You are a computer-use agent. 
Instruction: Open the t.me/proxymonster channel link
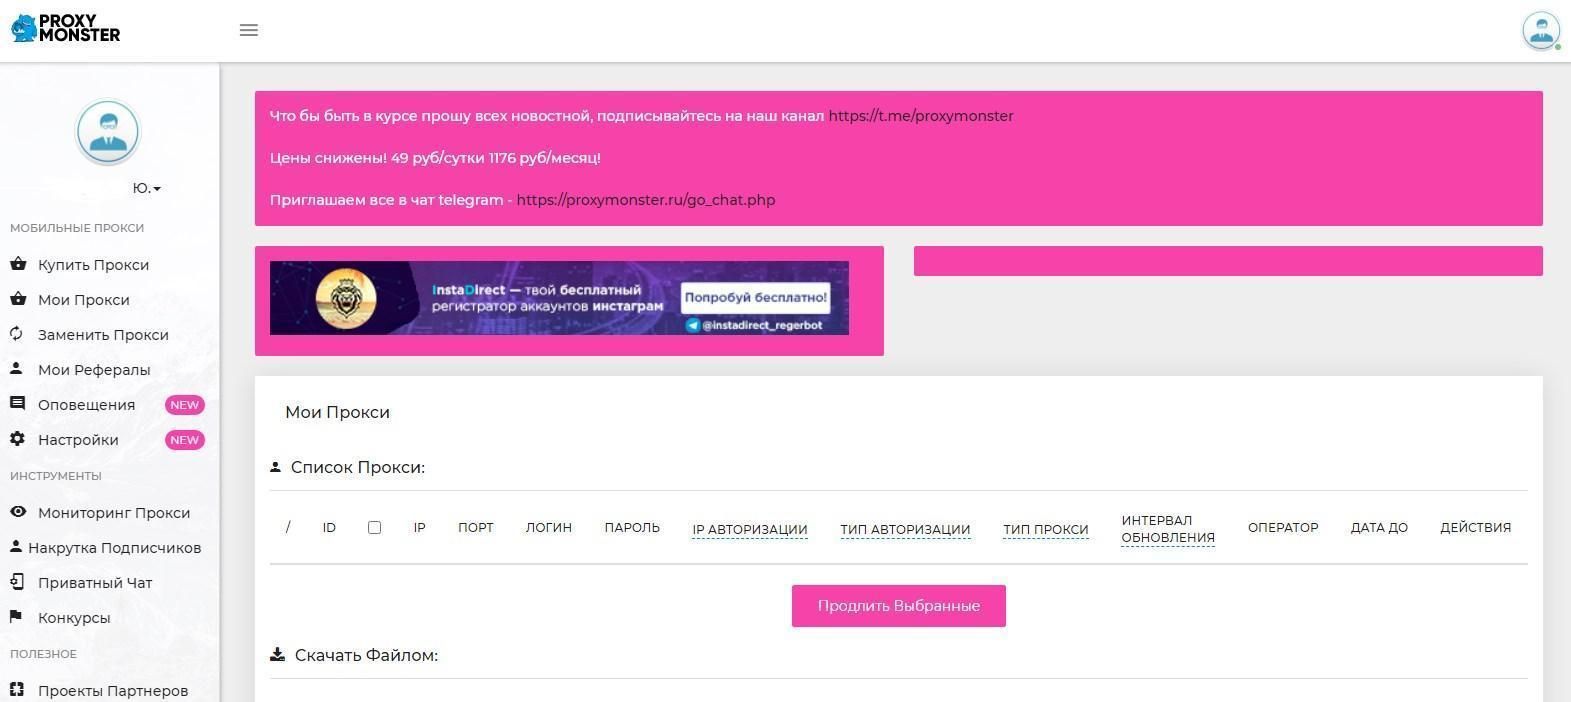click(921, 116)
